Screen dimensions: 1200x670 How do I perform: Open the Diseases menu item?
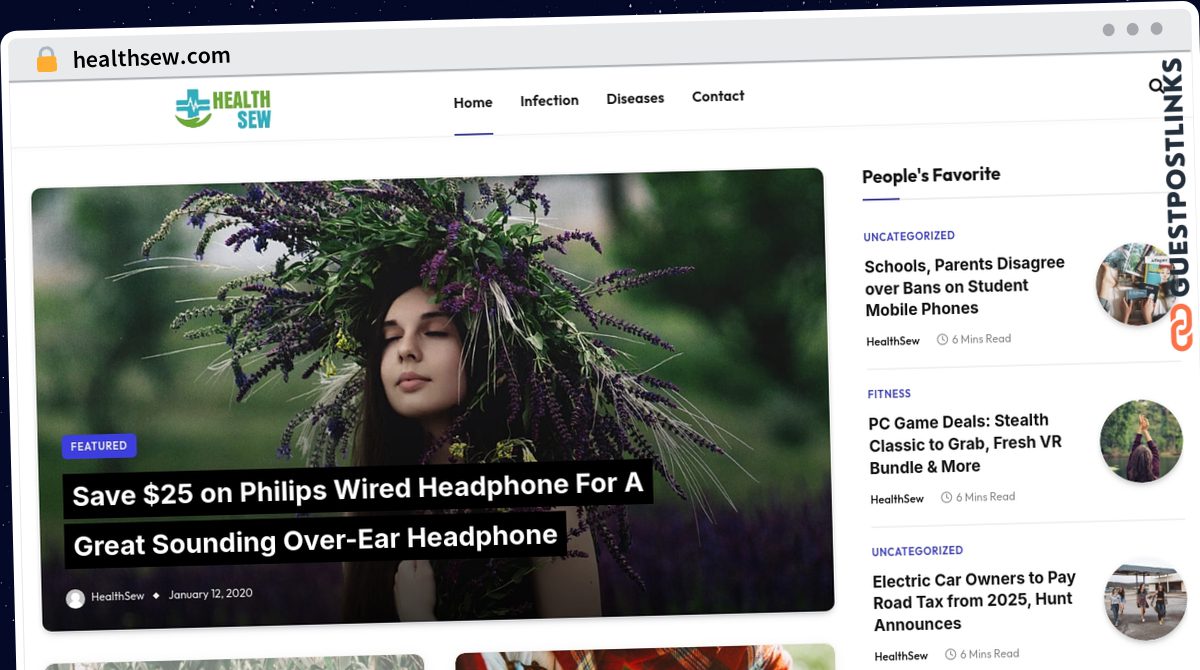pyautogui.click(x=635, y=98)
